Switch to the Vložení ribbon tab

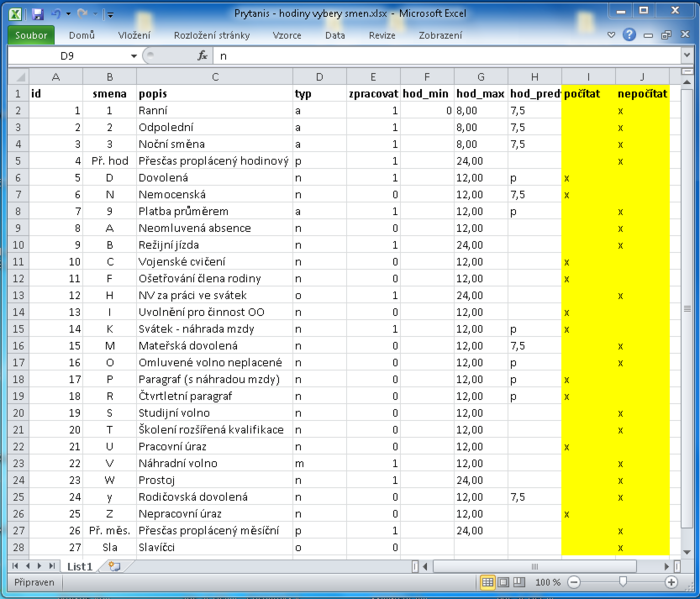(x=134, y=35)
